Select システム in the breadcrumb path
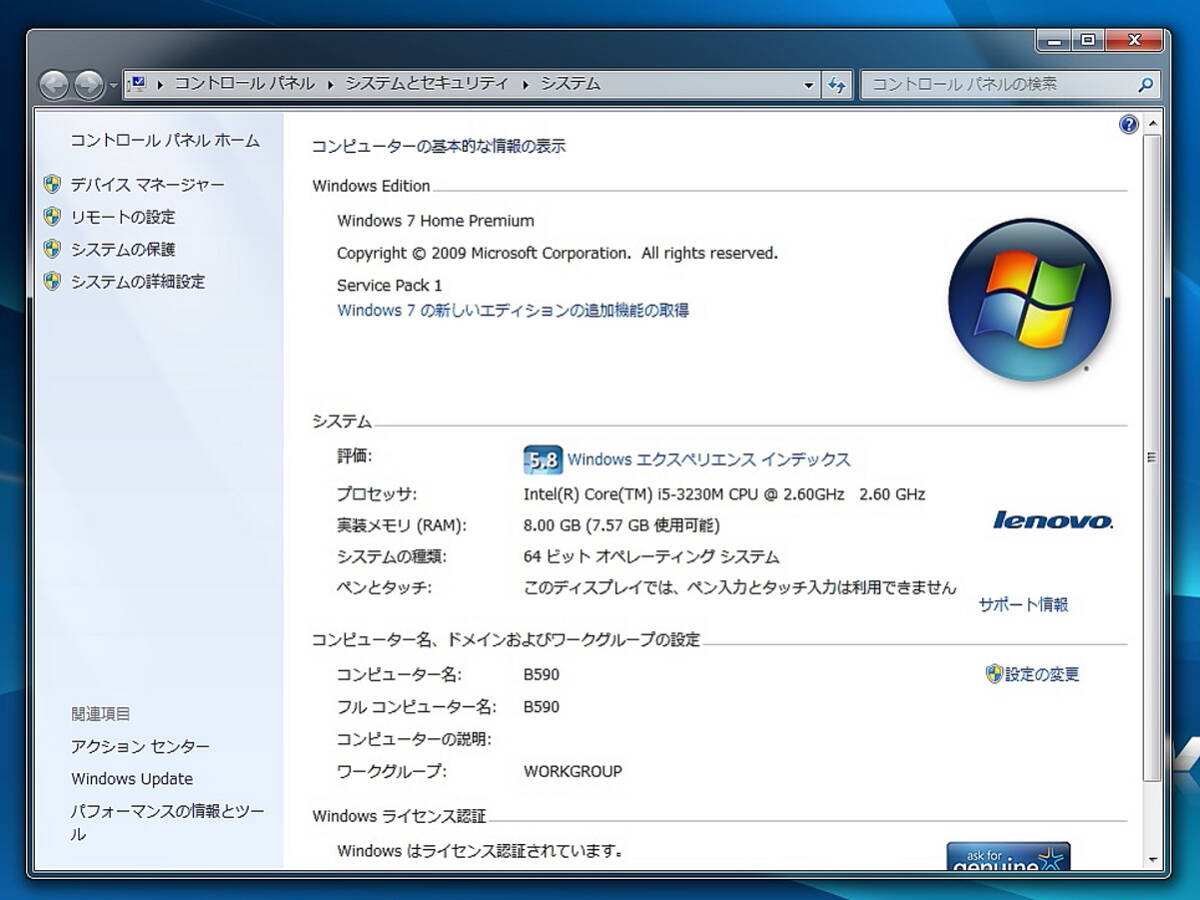The height and width of the screenshot is (900, 1200). (570, 84)
